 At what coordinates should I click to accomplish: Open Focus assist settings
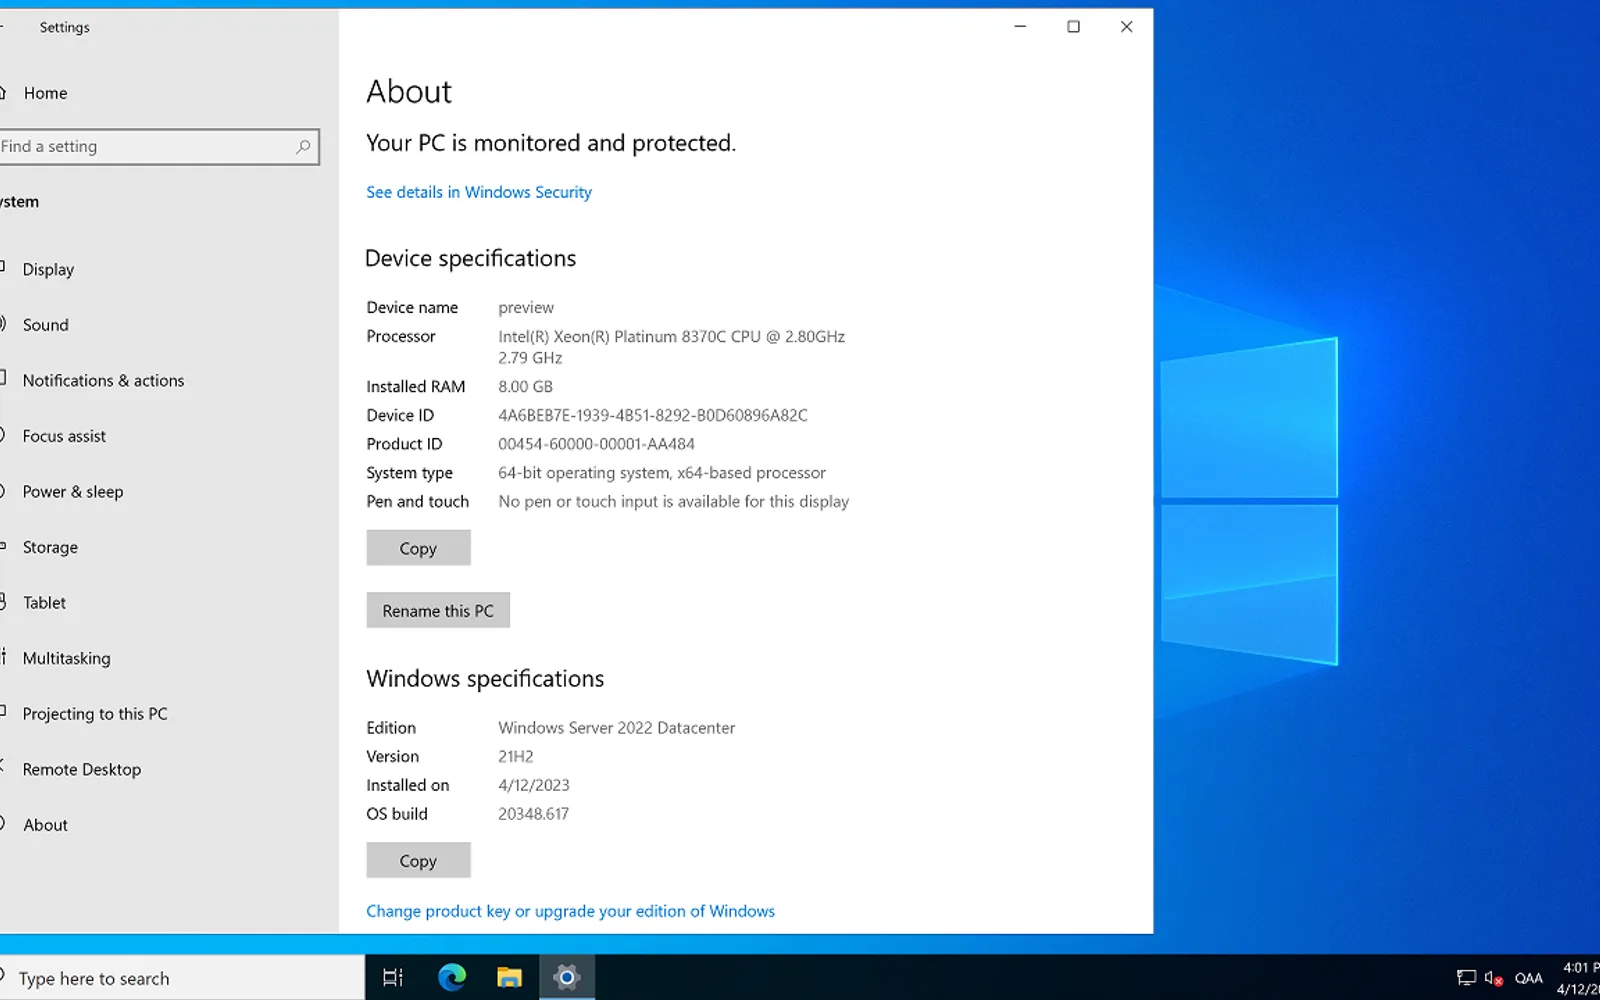pyautogui.click(x=64, y=436)
